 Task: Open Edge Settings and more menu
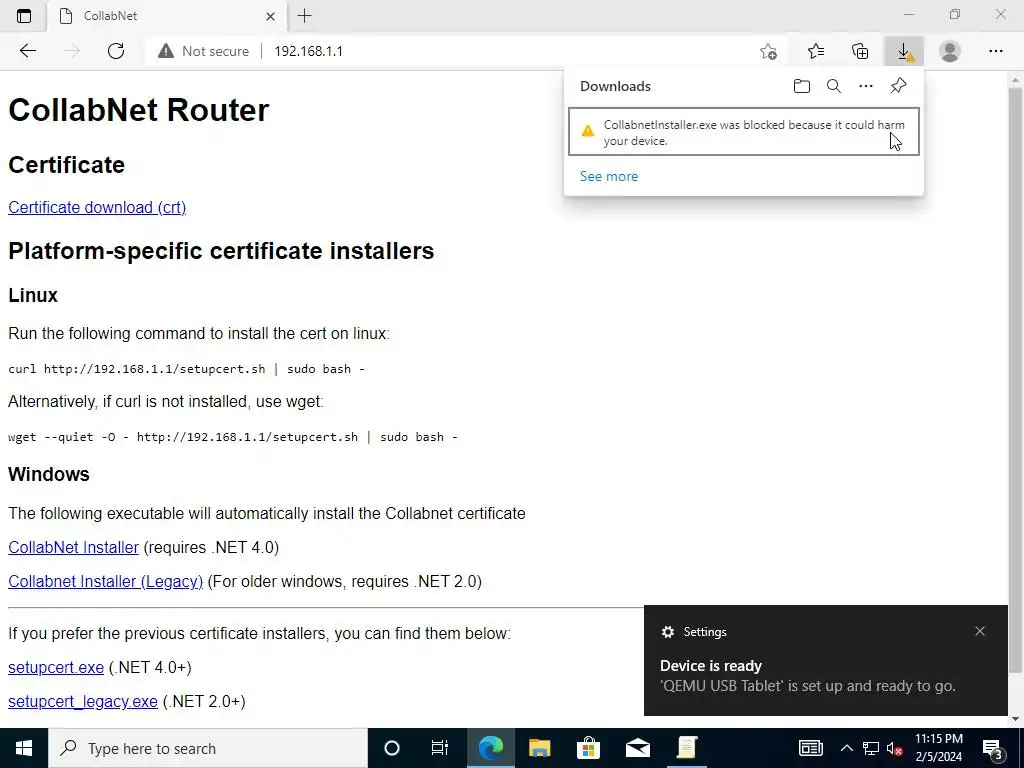point(995,51)
